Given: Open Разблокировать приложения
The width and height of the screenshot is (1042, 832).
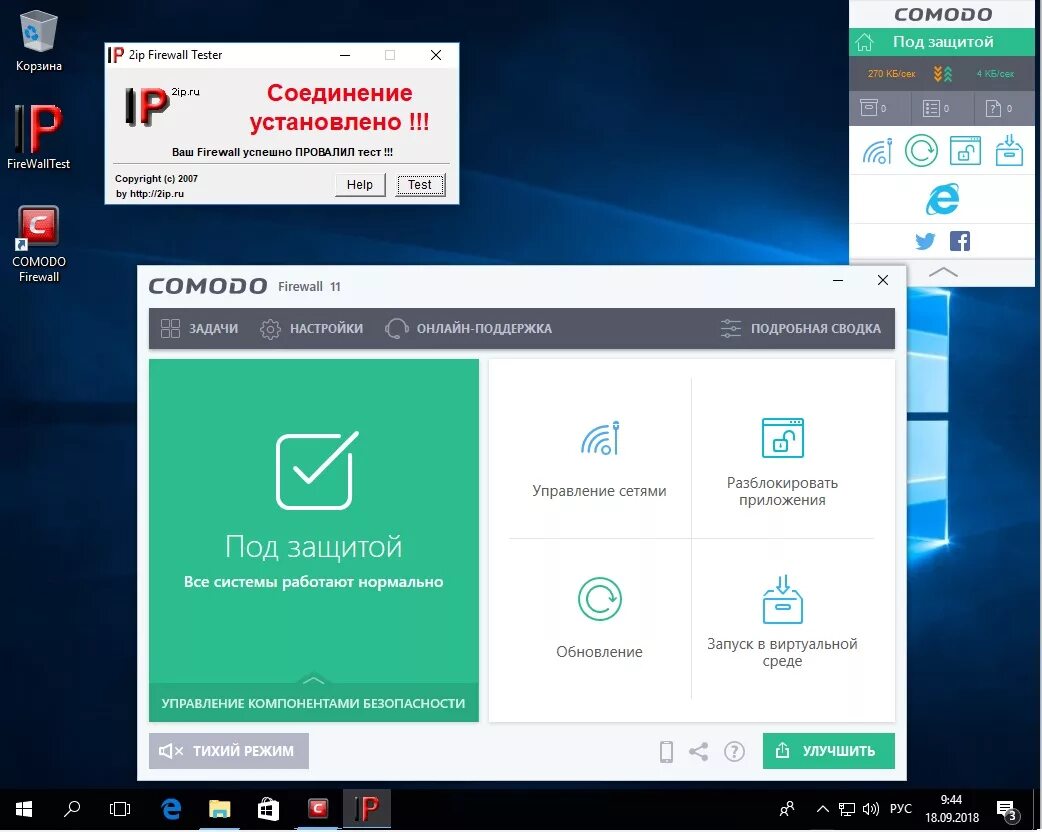Looking at the screenshot, I should (783, 455).
